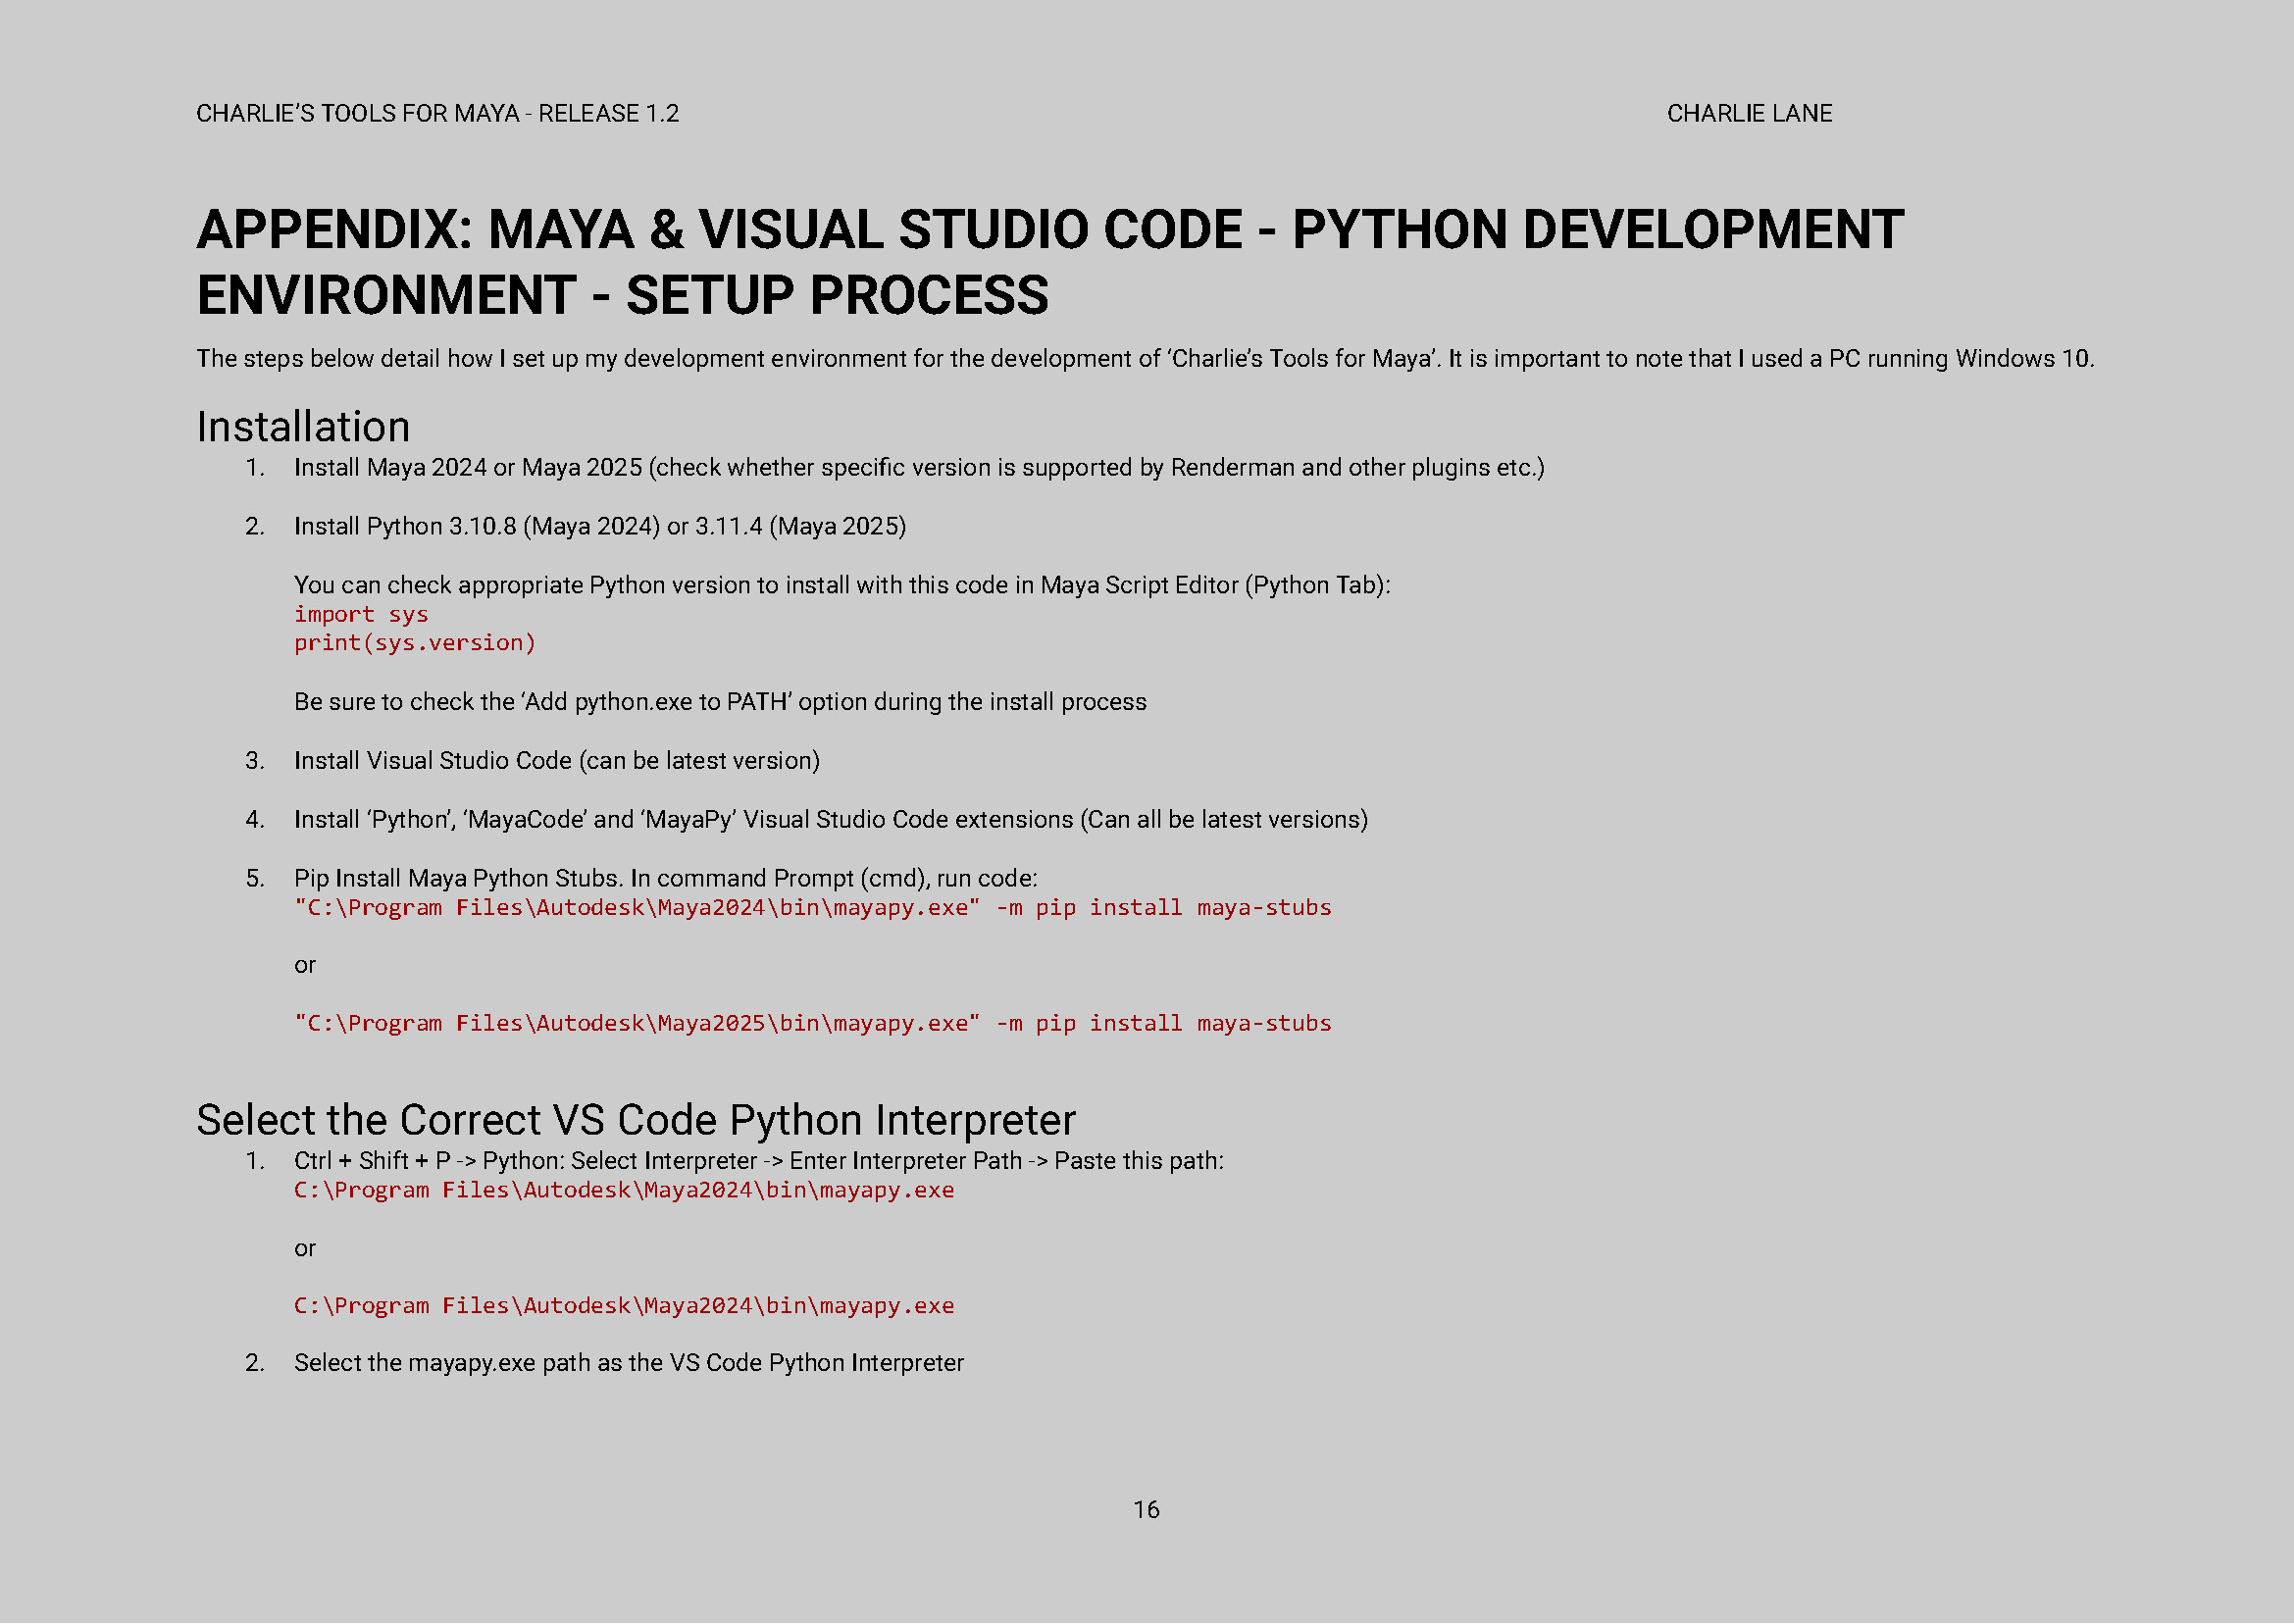Click 'Select the Correct VS Code Python Interpreter' heading
2294x1624 pixels.
[x=635, y=1120]
